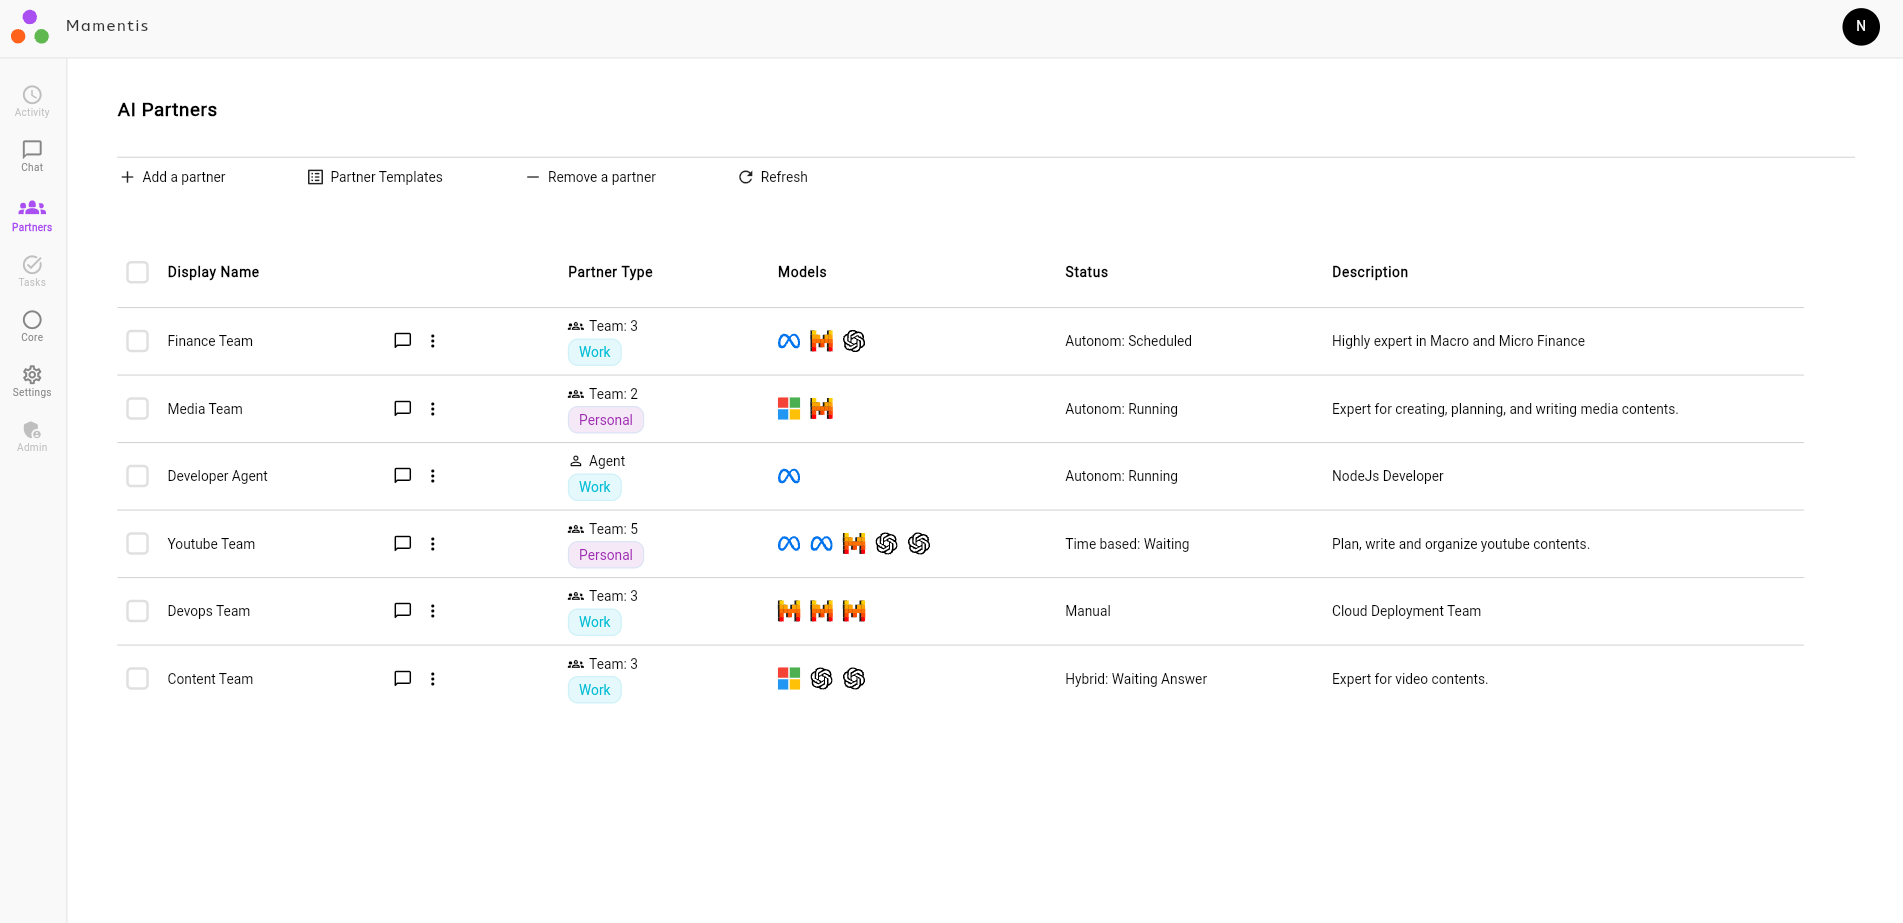Click status 'Hybrid: Waiting Answer'

click(x=1136, y=679)
